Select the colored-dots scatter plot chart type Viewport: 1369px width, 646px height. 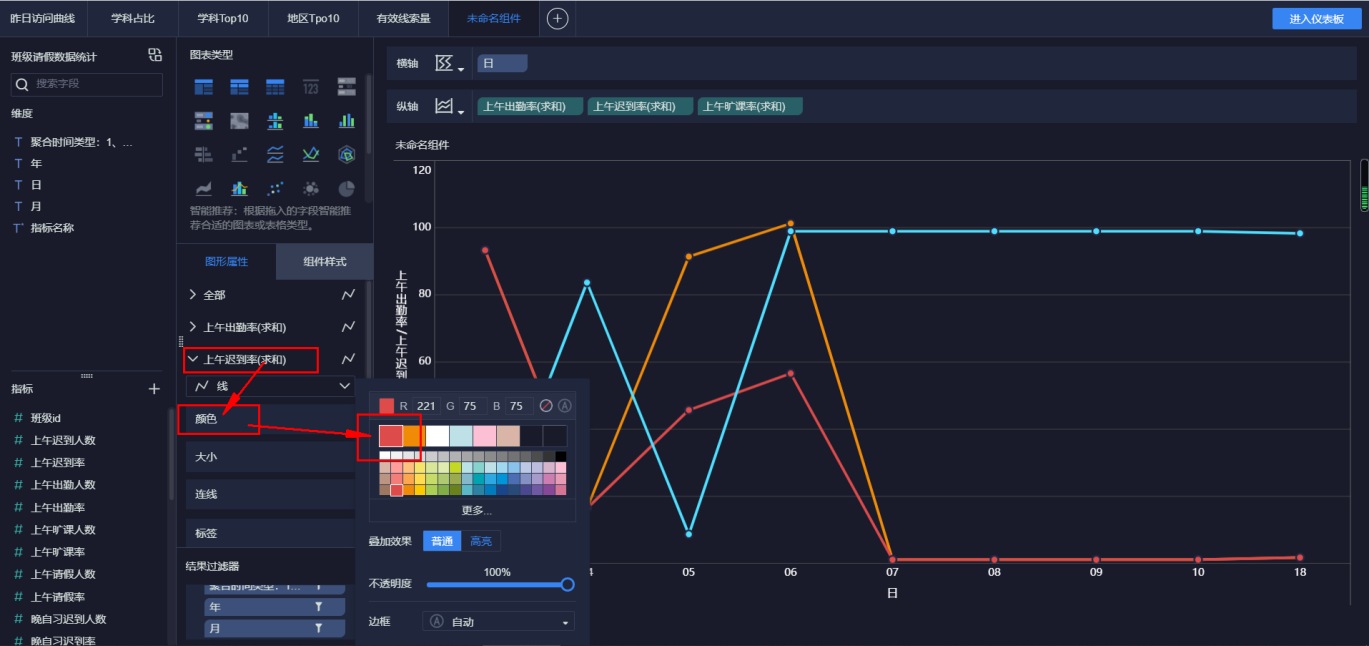pos(275,188)
